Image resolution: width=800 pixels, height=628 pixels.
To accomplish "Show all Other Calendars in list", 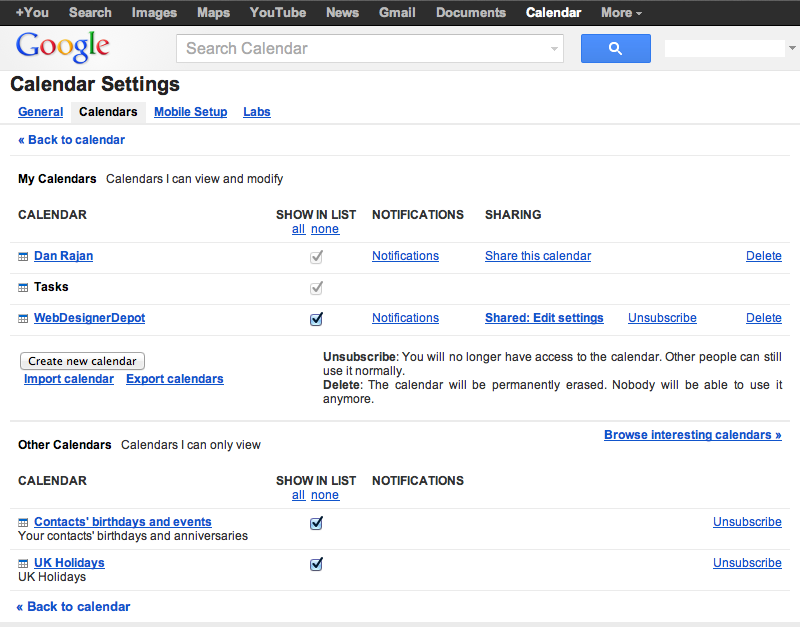I will (298, 495).
